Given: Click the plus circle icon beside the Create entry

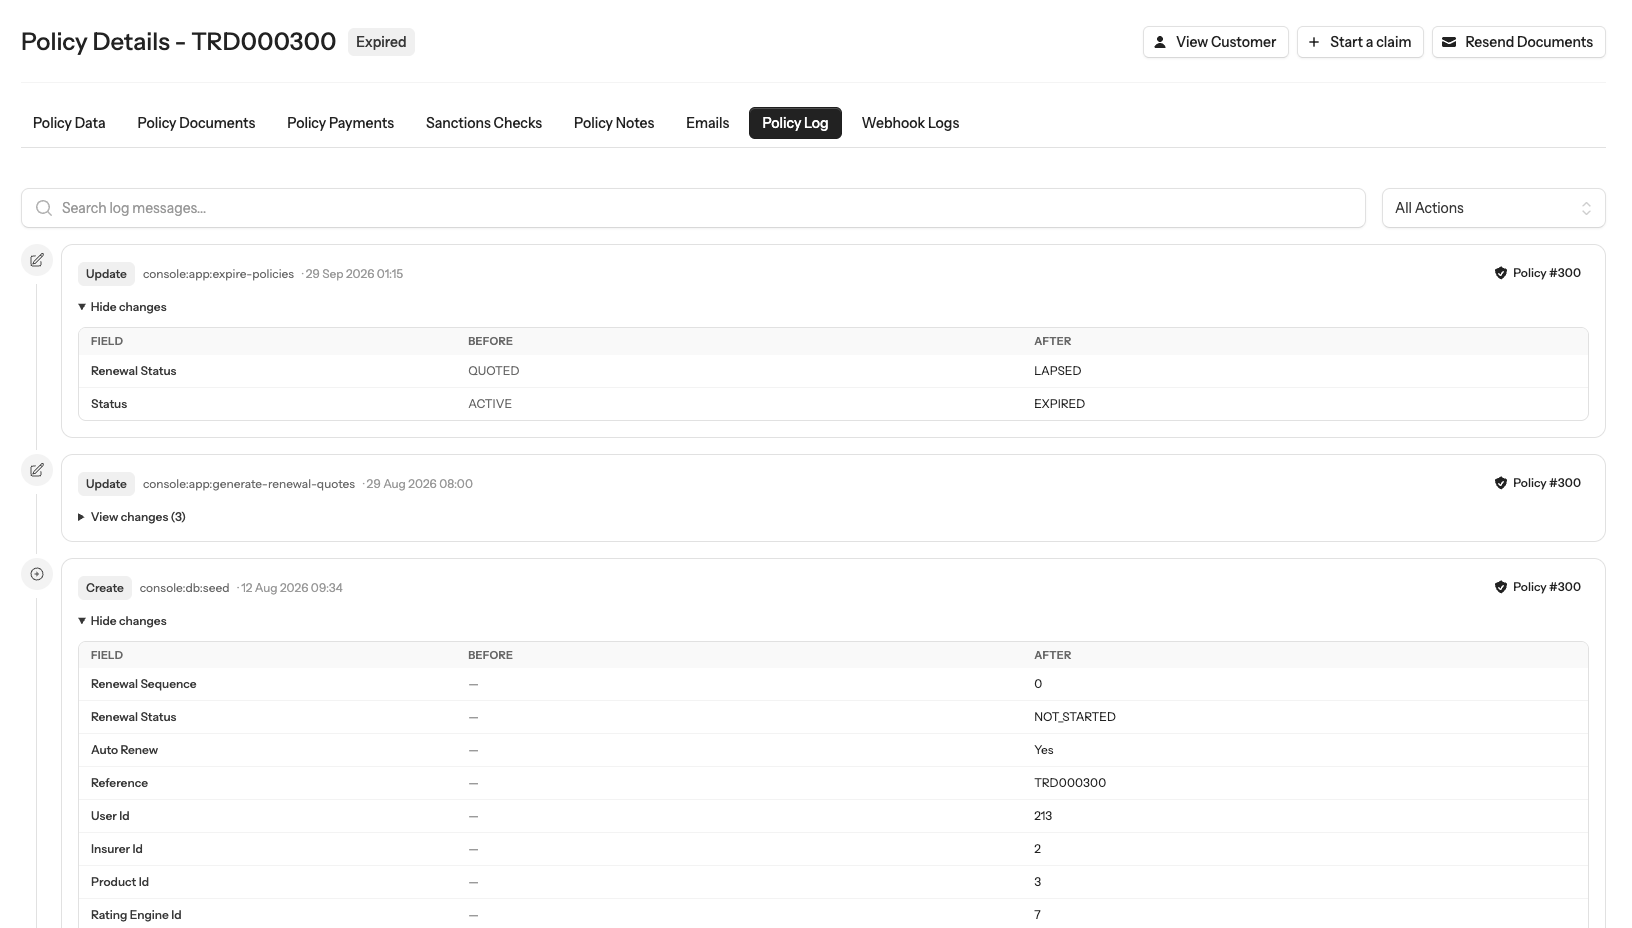Looking at the screenshot, I should pyautogui.click(x=37, y=574).
